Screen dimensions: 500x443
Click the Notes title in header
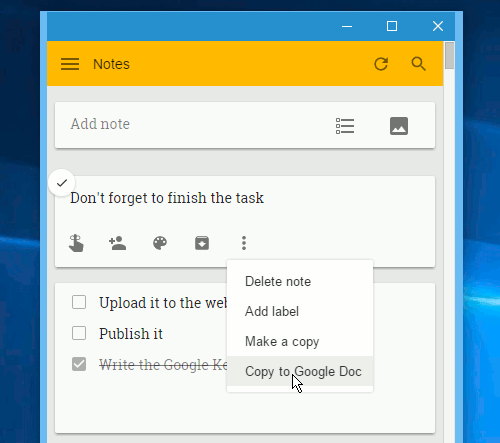coord(111,64)
